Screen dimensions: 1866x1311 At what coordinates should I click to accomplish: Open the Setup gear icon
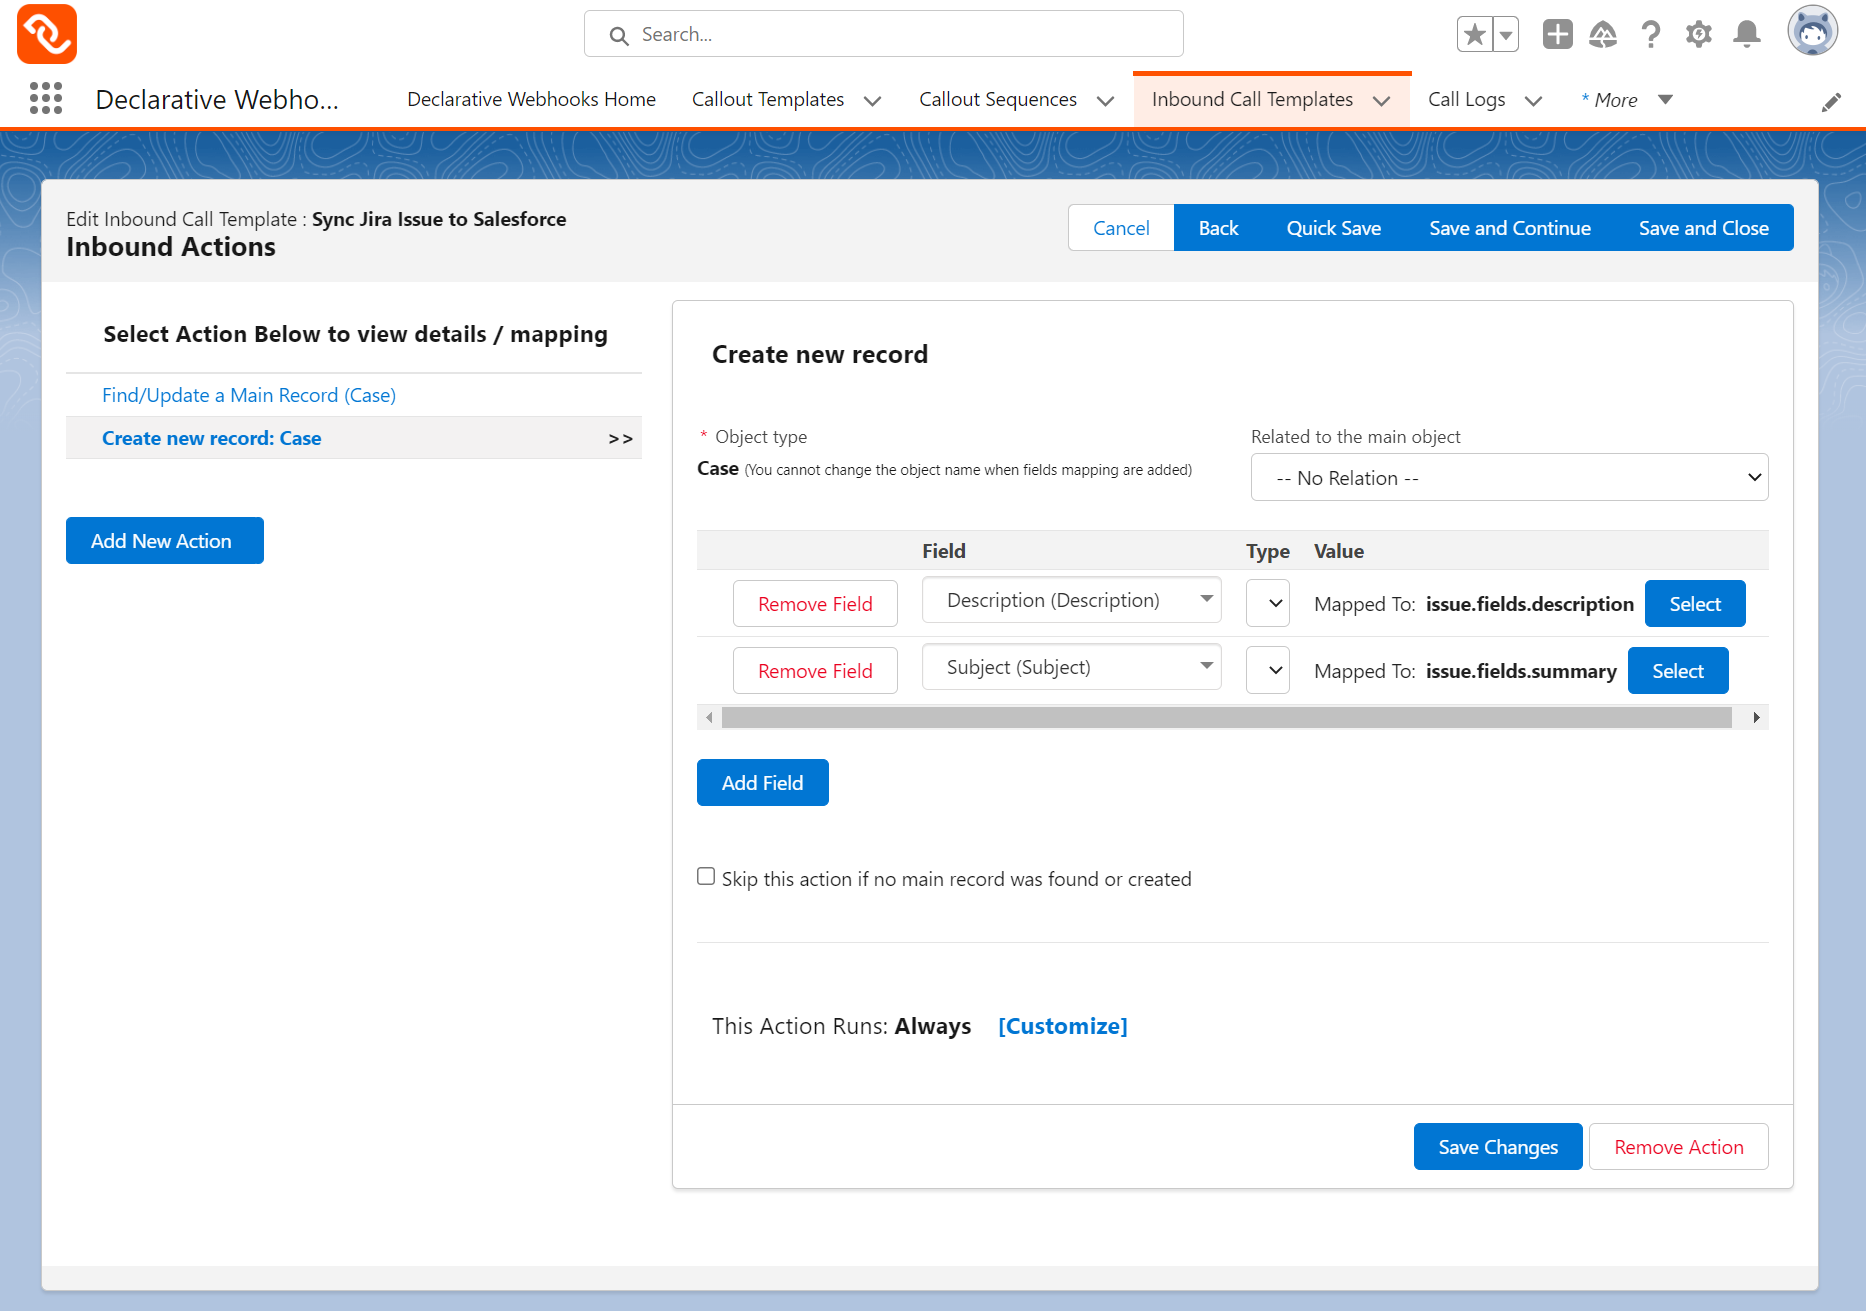1698,35
